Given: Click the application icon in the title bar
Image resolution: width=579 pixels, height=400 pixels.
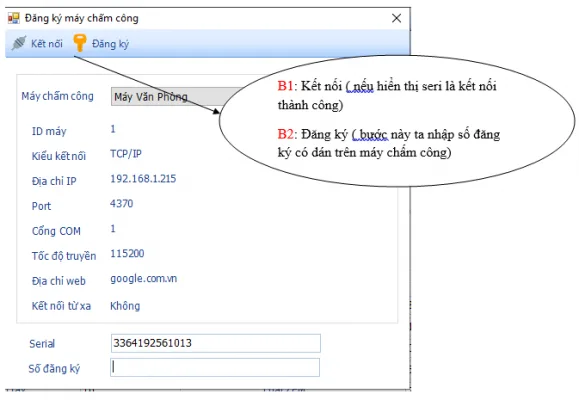Looking at the screenshot, I should (x=14, y=18).
